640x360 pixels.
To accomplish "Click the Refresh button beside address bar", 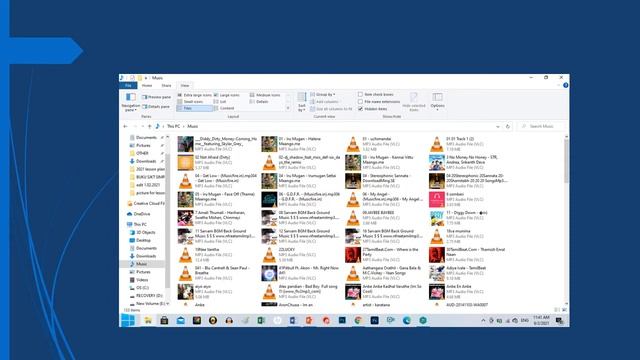I will pyautogui.click(x=508, y=127).
